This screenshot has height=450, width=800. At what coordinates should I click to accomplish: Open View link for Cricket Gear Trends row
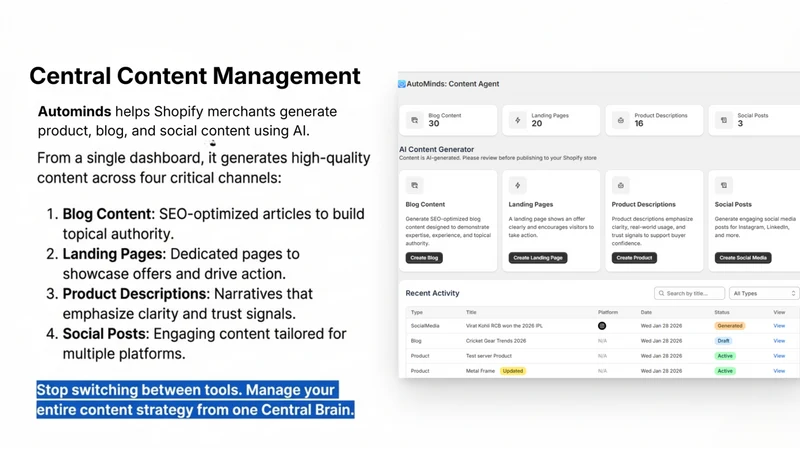coord(779,341)
